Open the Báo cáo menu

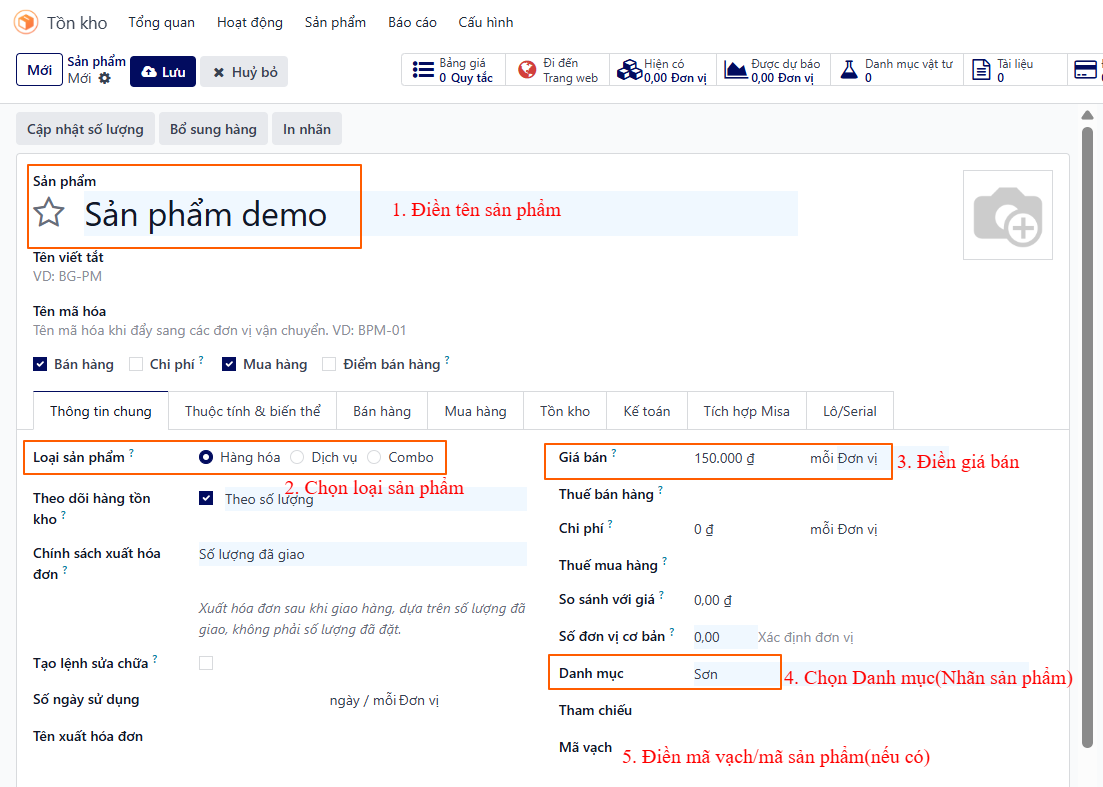(412, 22)
